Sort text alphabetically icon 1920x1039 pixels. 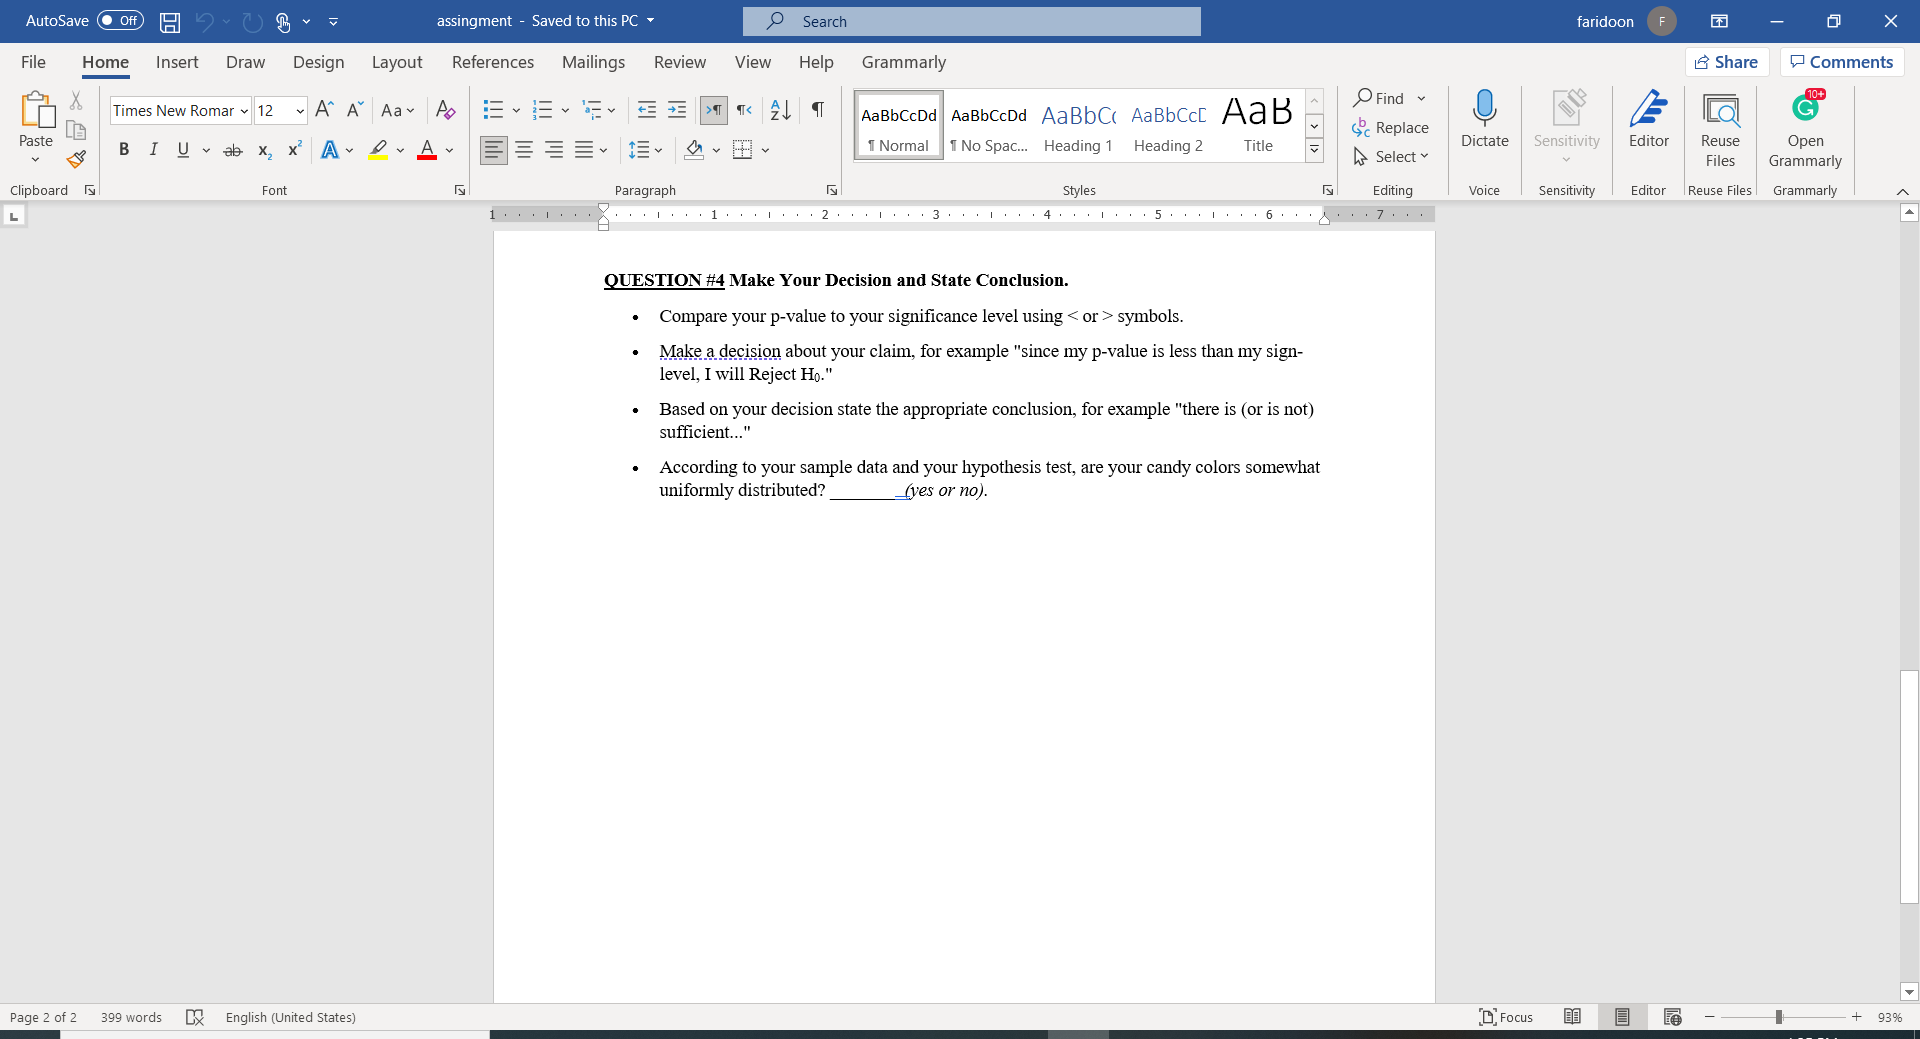coord(781,110)
